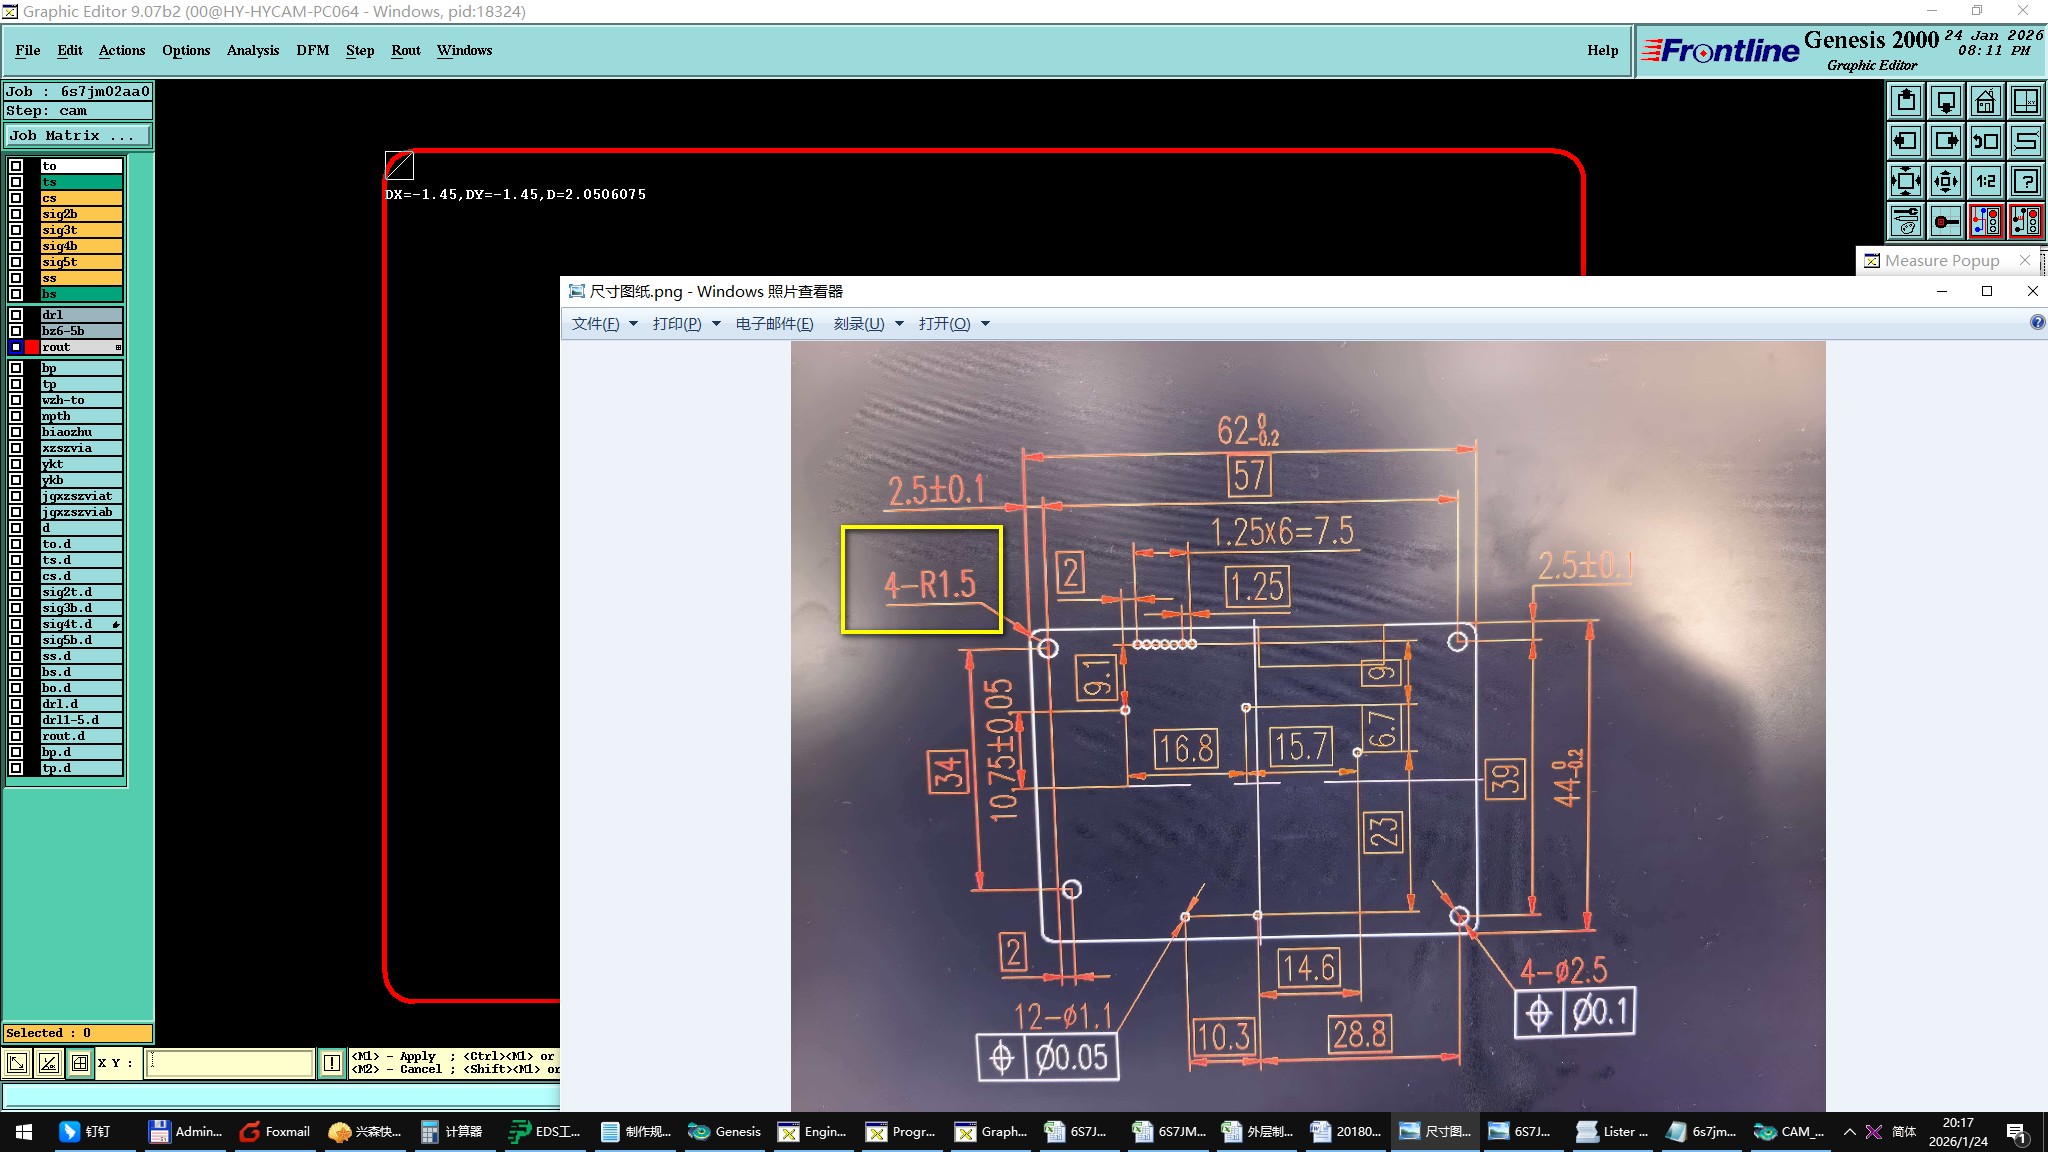
Task: Click the Job Matrix button
Action: point(78,135)
